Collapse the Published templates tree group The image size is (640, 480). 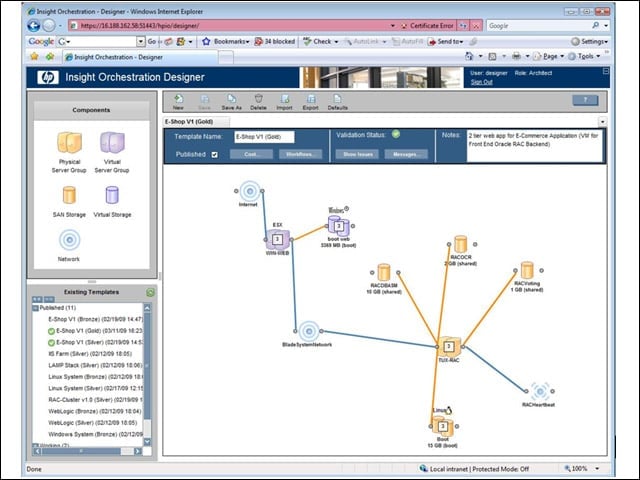[36, 308]
